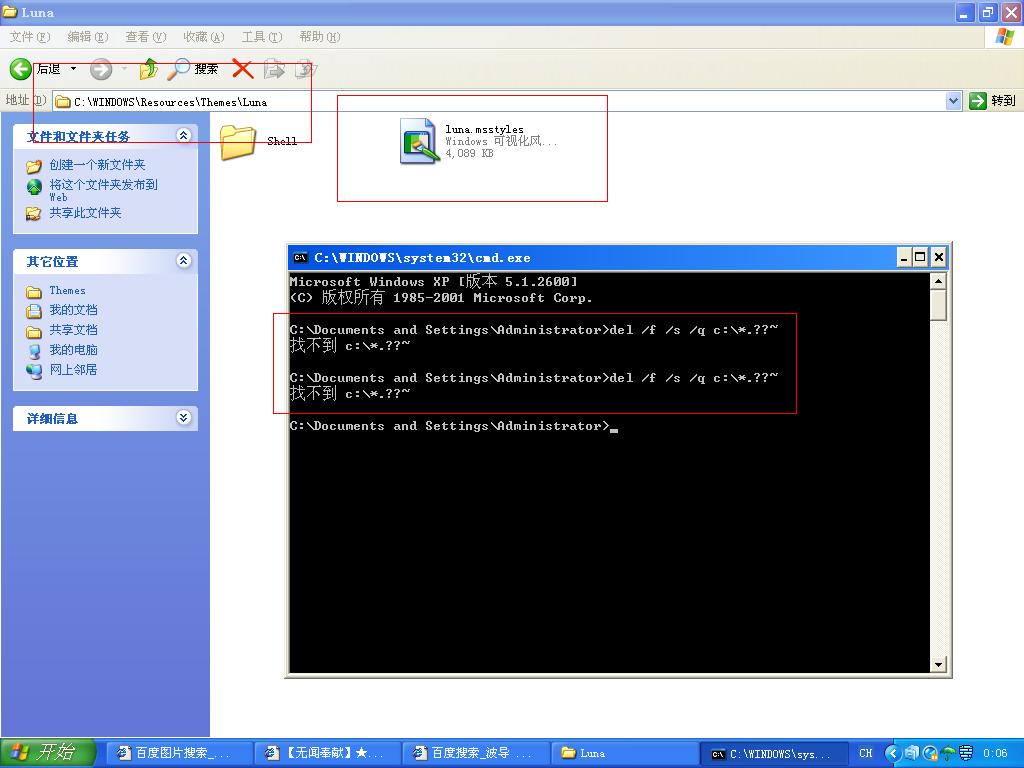Minimize the Luna Explorer window
This screenshot has height=768, width=1024.
click(x=966, y=12)
